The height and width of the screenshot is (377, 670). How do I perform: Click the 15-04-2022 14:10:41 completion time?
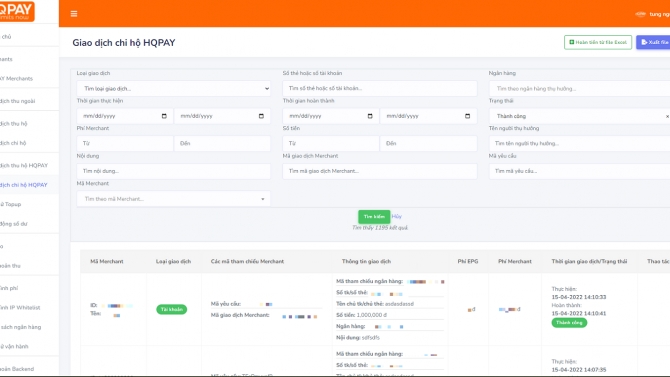[x=579, y=313]
